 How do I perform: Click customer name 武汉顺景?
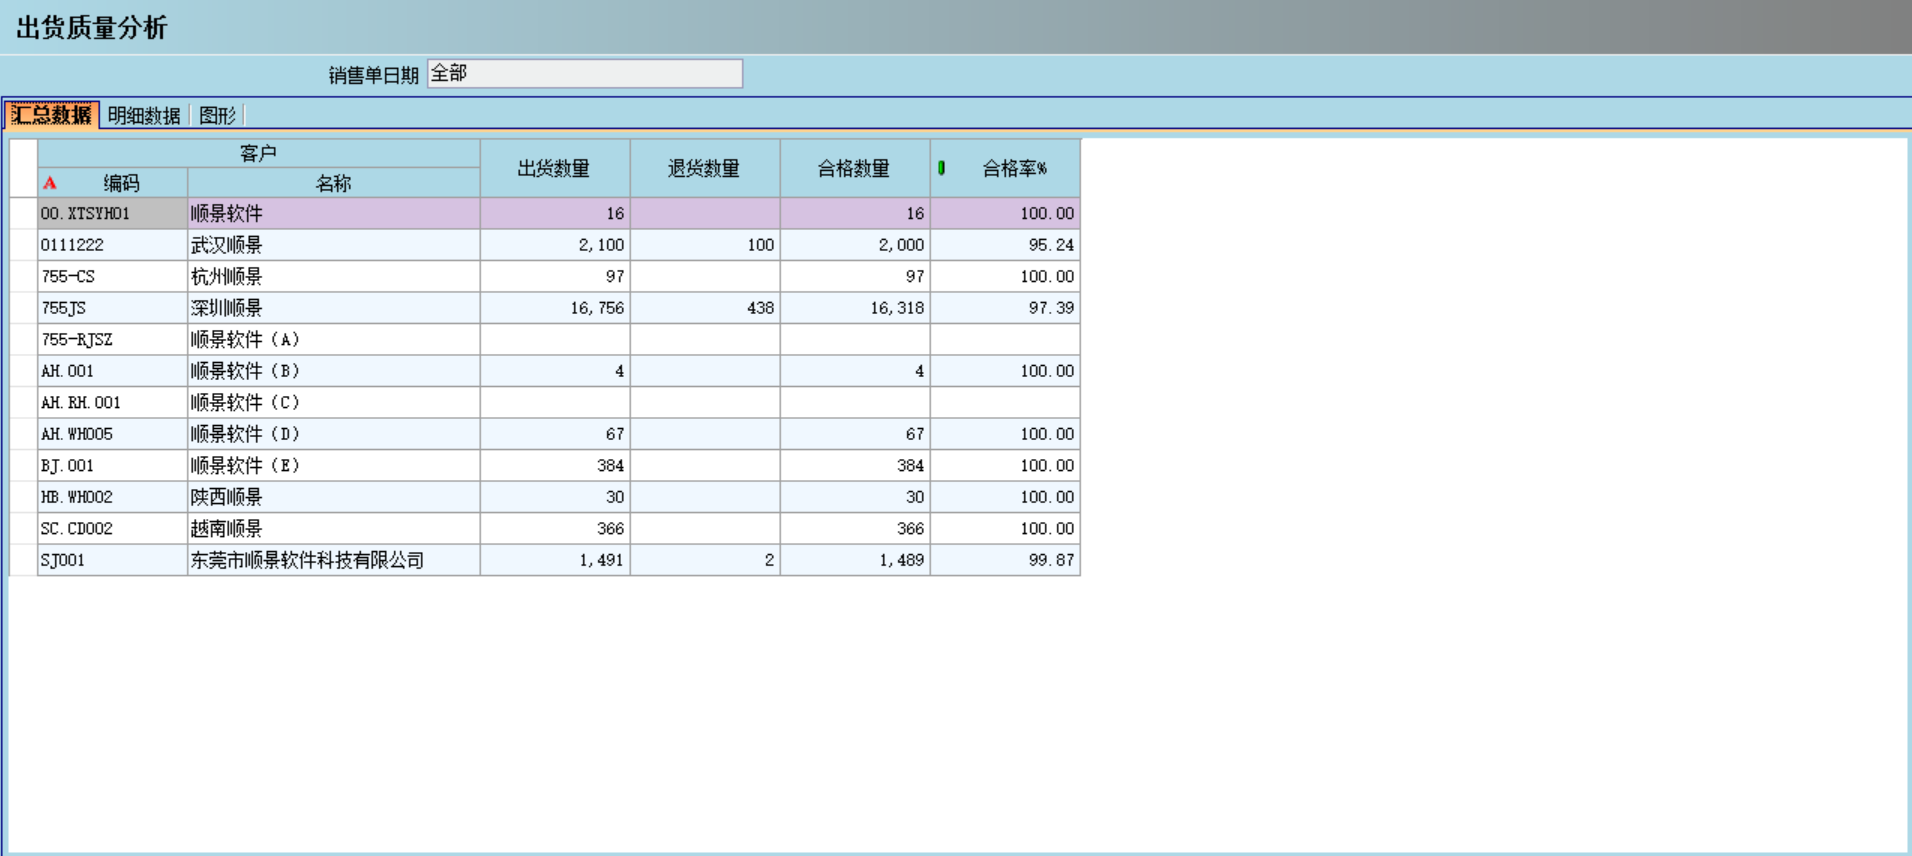227,245
